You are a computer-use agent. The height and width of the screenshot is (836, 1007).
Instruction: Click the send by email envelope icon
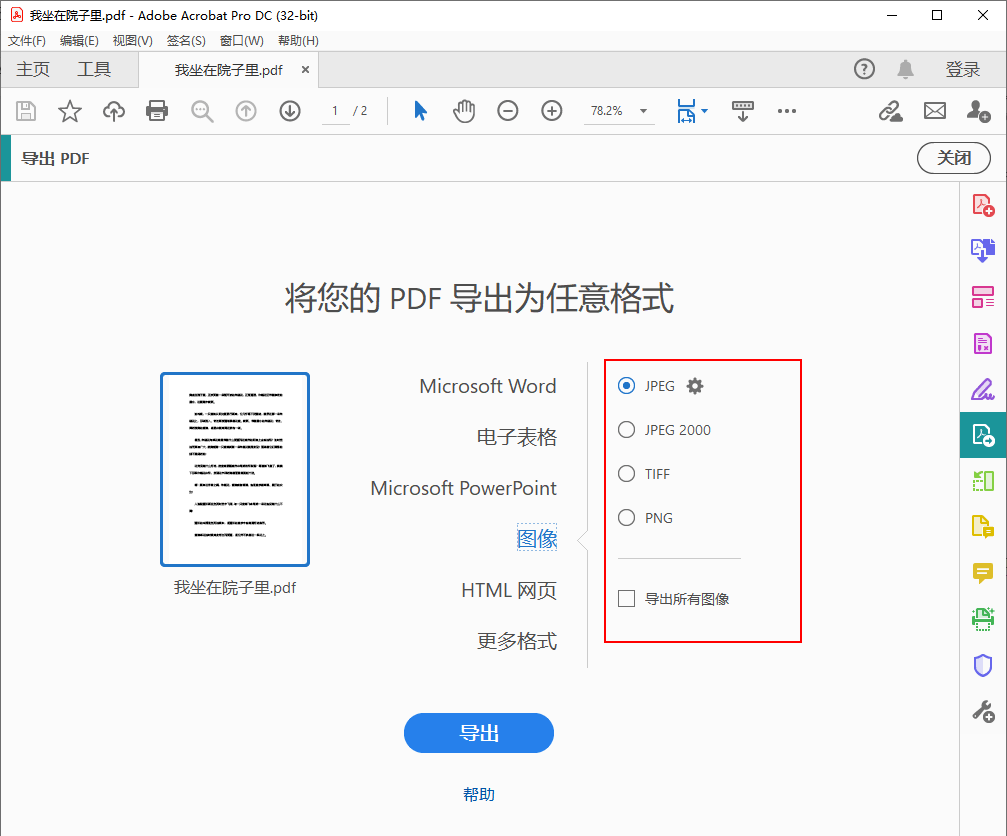(934, 111)
